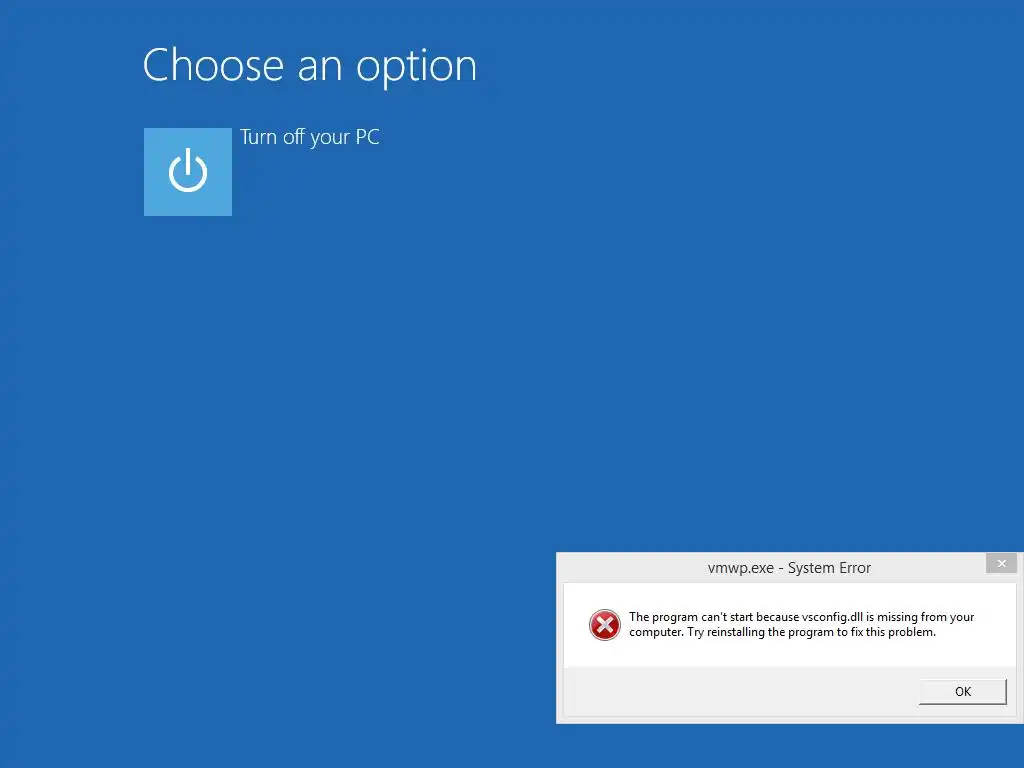Shut down using the power symbol
The width and height of the screenshot is (1024, 768).
187,172
